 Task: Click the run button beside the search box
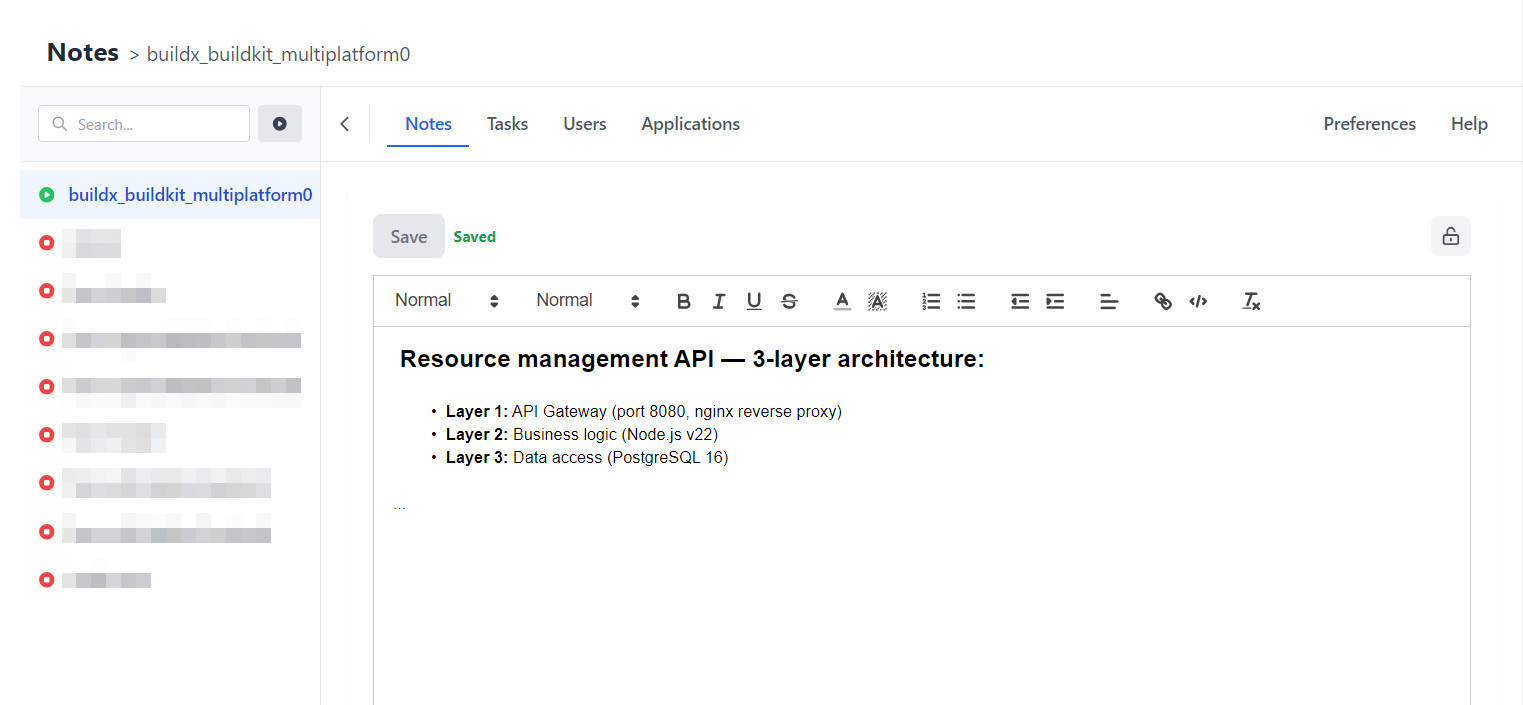pyautogui.click(x=280, y=124)
